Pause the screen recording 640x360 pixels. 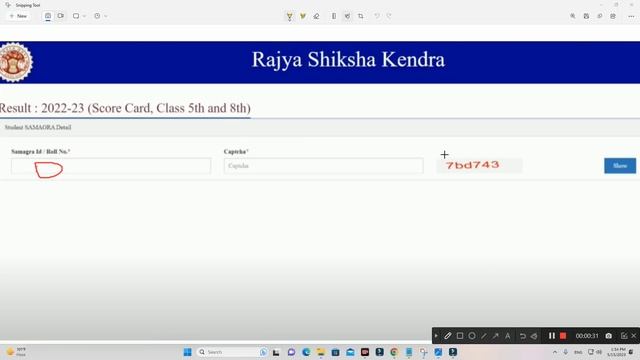(x=552, y=336)
